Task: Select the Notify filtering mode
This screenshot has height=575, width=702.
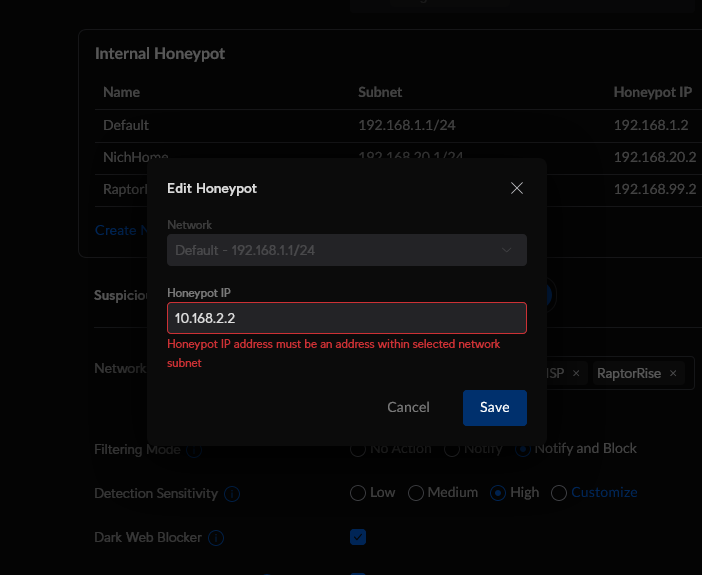Action: point(452,449)
